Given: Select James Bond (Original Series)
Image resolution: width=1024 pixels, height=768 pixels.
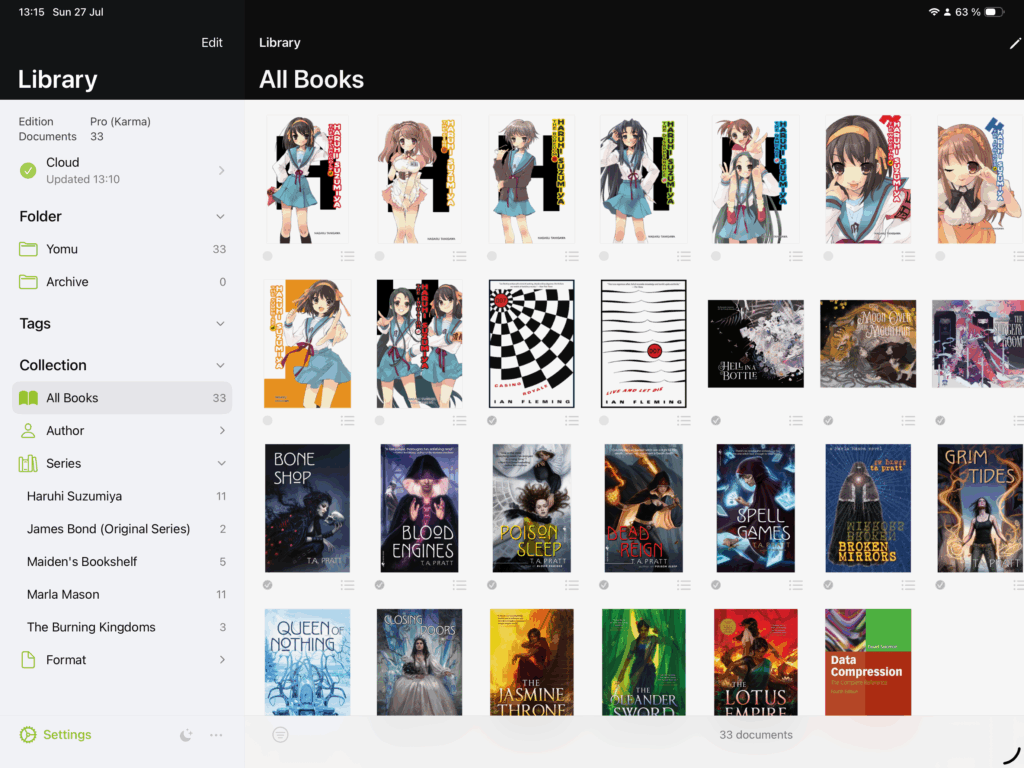Looking at the screenshot, I should click(122, 529).
